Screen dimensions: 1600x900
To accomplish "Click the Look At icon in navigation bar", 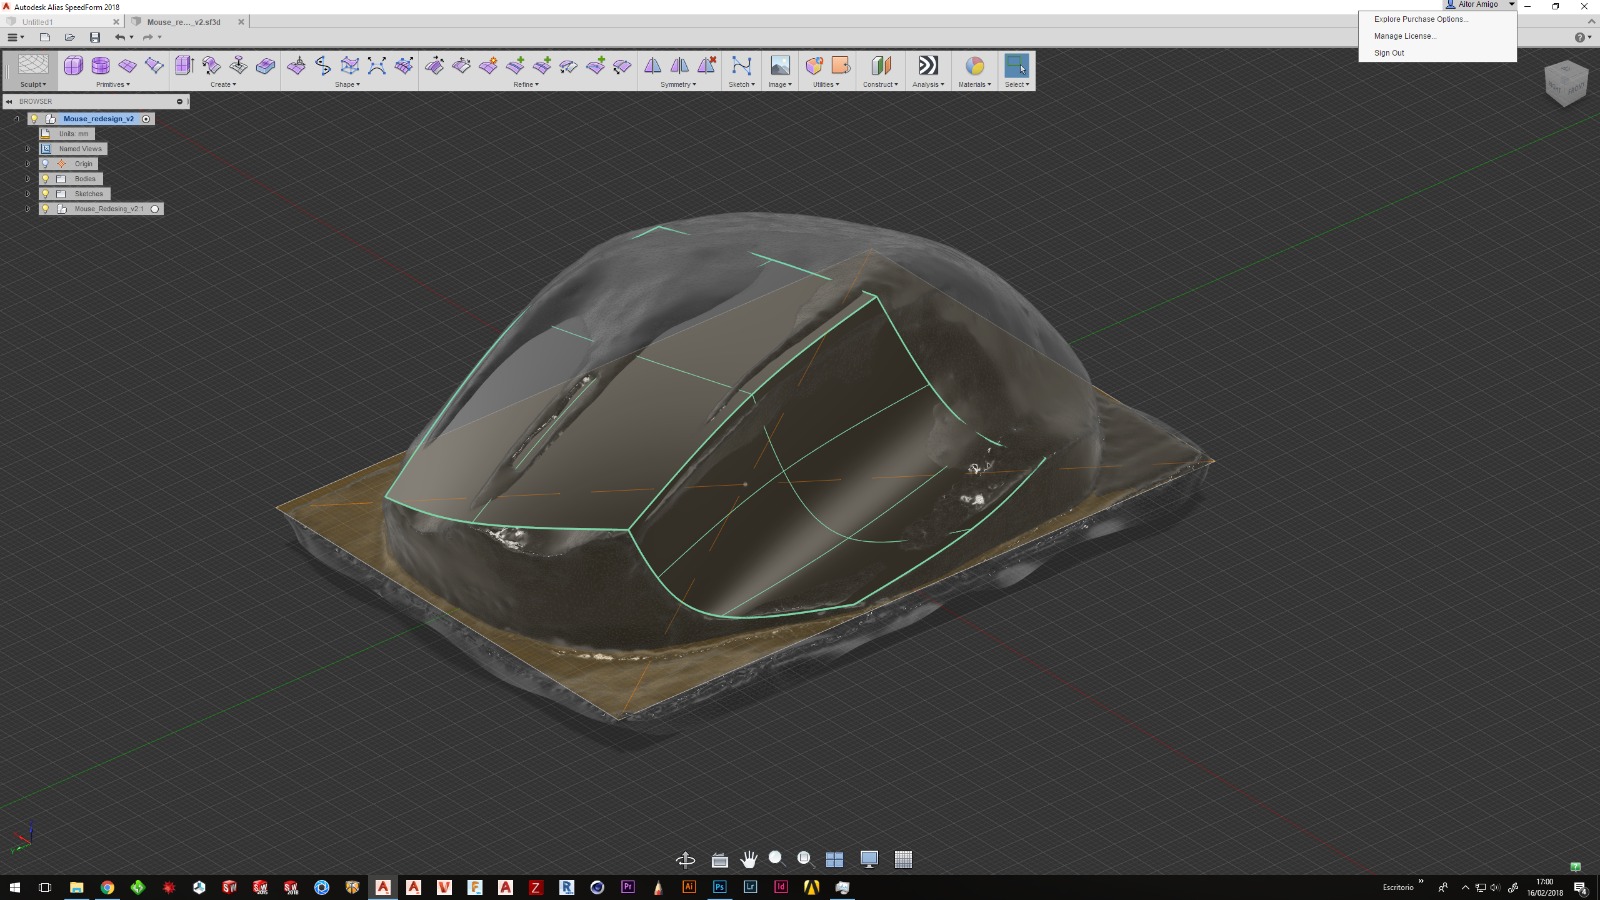I will pyautogui.click(x=719, y=859).
